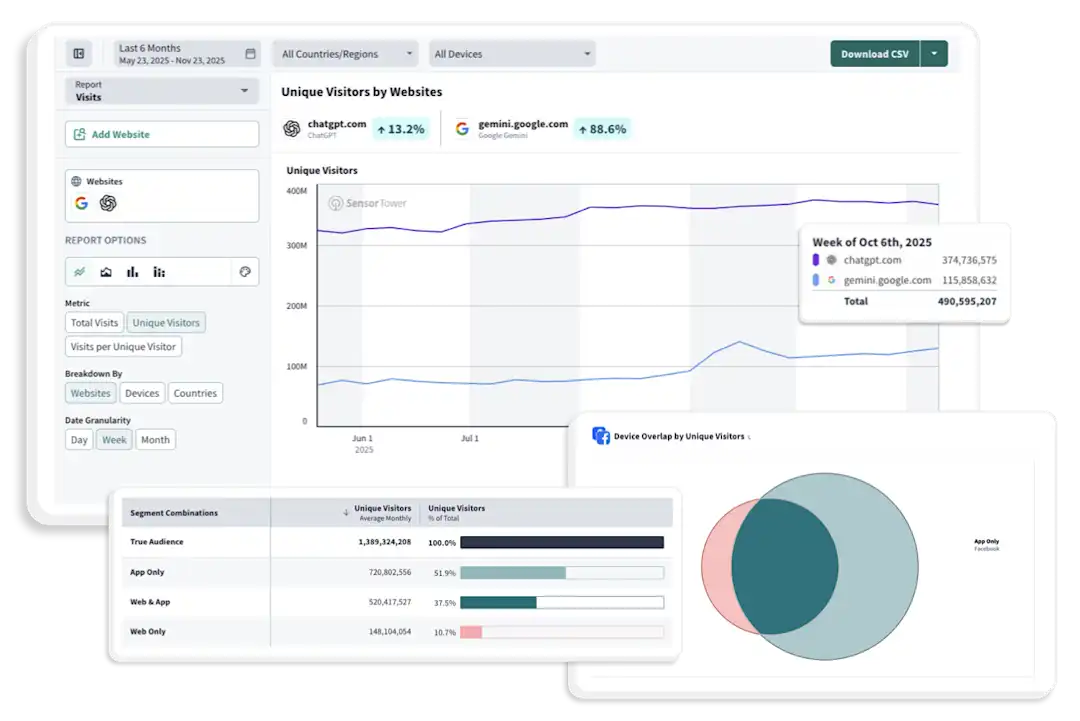
Task: Select the bar chart view icon
Action: (x=132, y=272)
